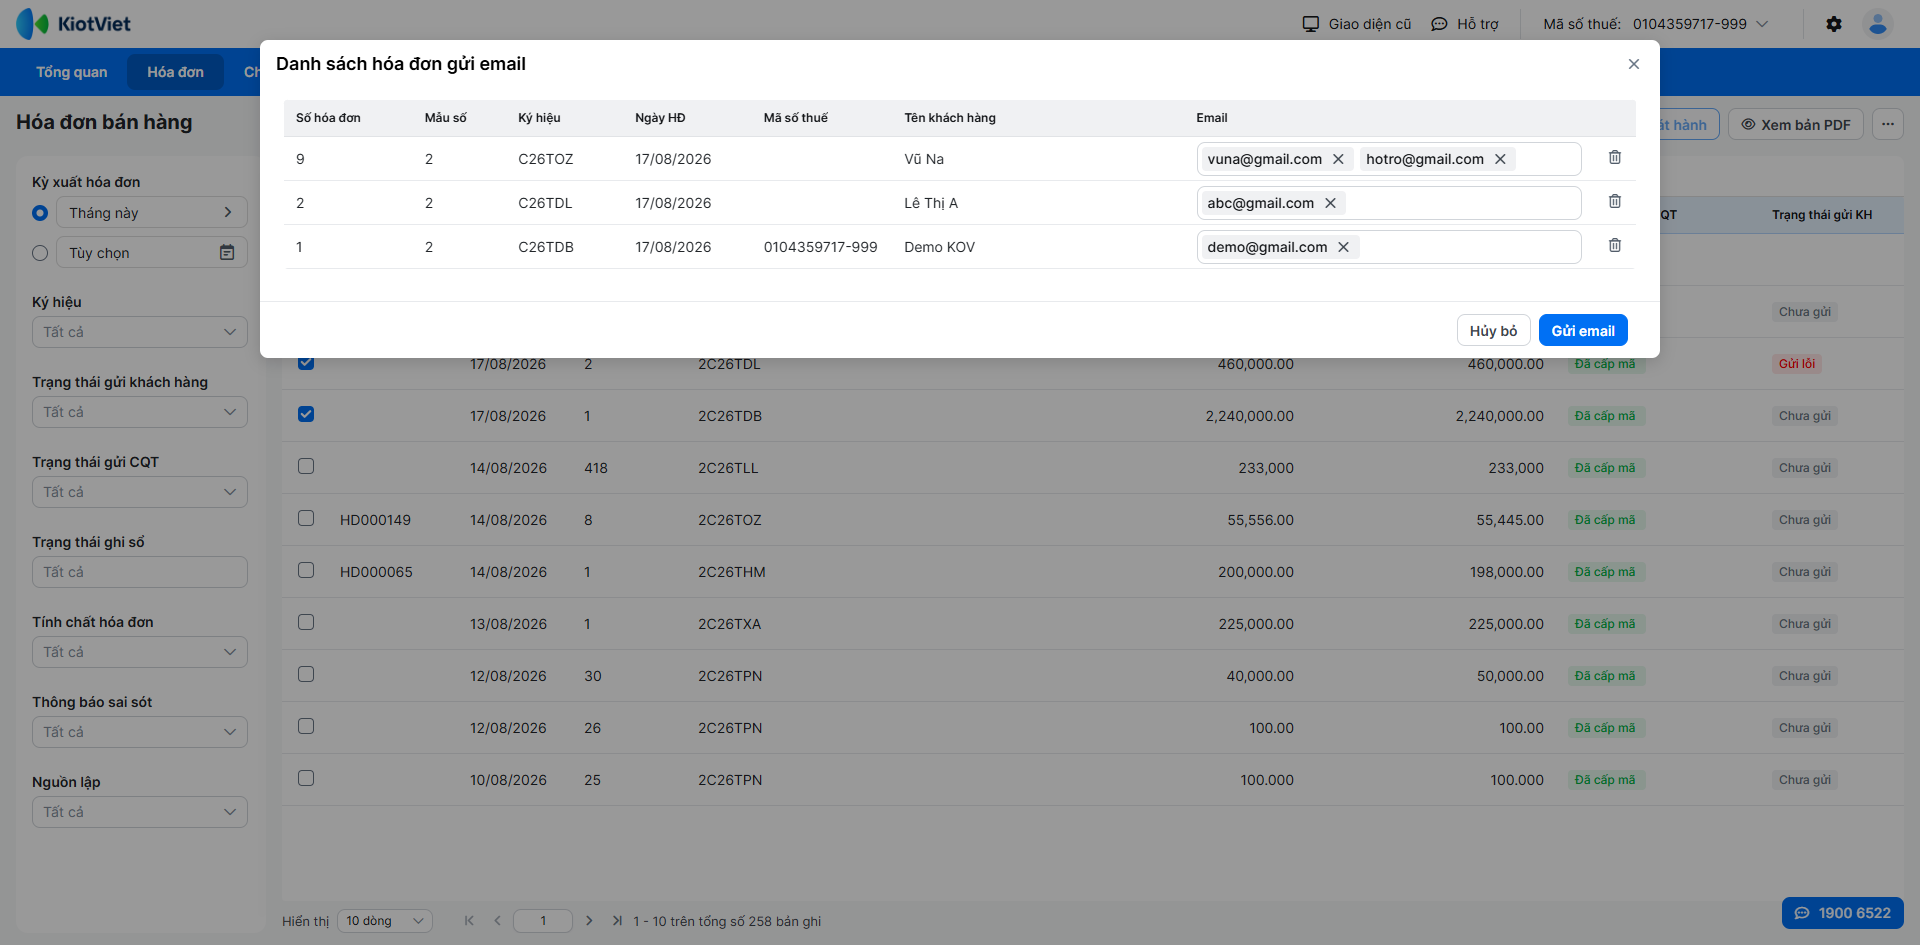Click Gửi email button
The image size is (1920, 945).
[x=1583, y=330]
